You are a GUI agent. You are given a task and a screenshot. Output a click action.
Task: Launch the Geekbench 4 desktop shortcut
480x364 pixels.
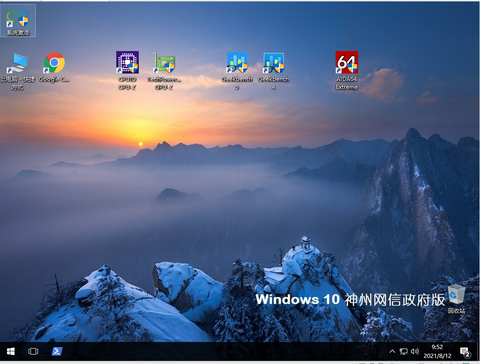click(273, 71)
